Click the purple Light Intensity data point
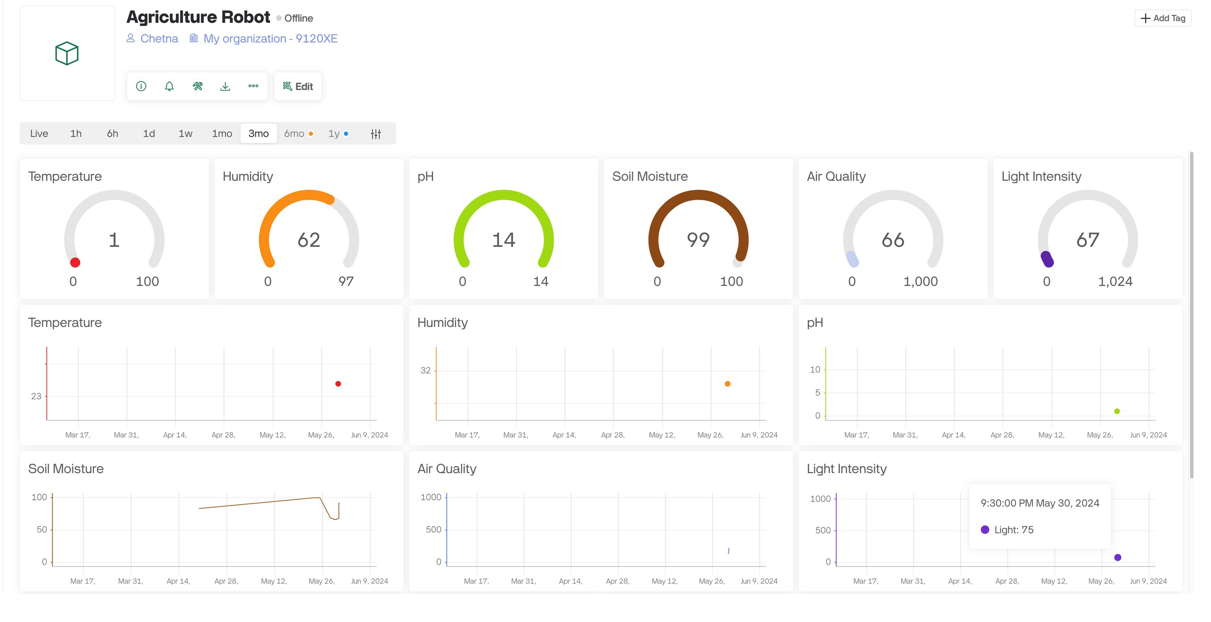Screen dimensions: 1211x622 1117,557
